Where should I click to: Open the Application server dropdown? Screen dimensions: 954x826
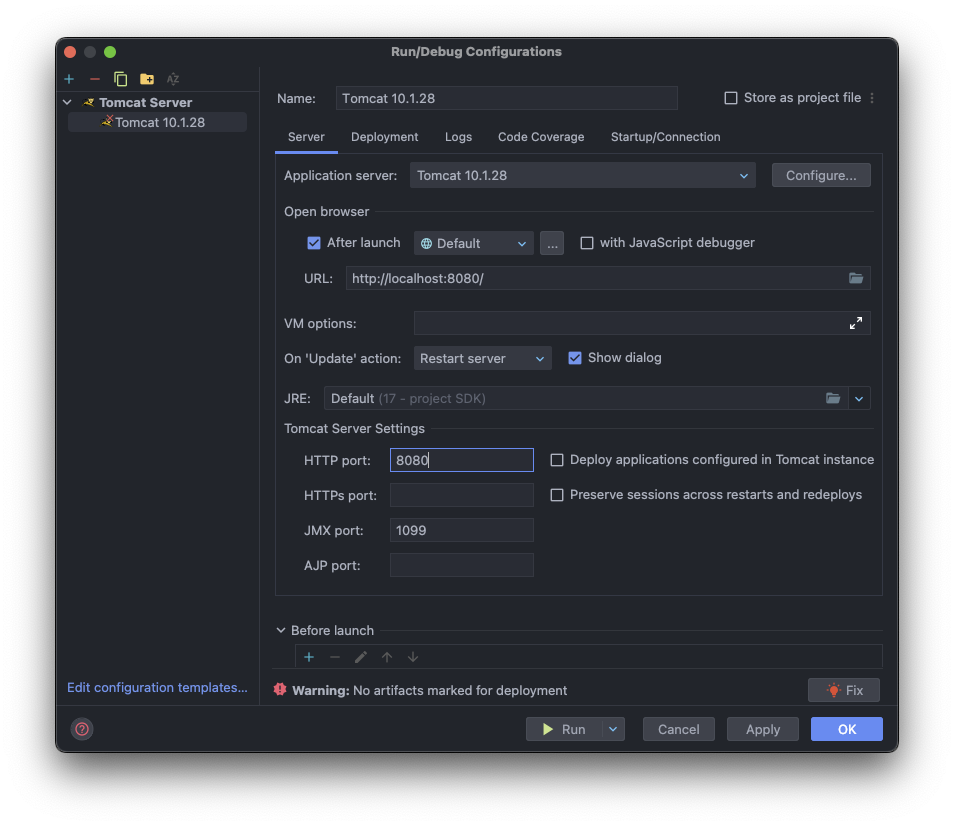coord(583,175)
